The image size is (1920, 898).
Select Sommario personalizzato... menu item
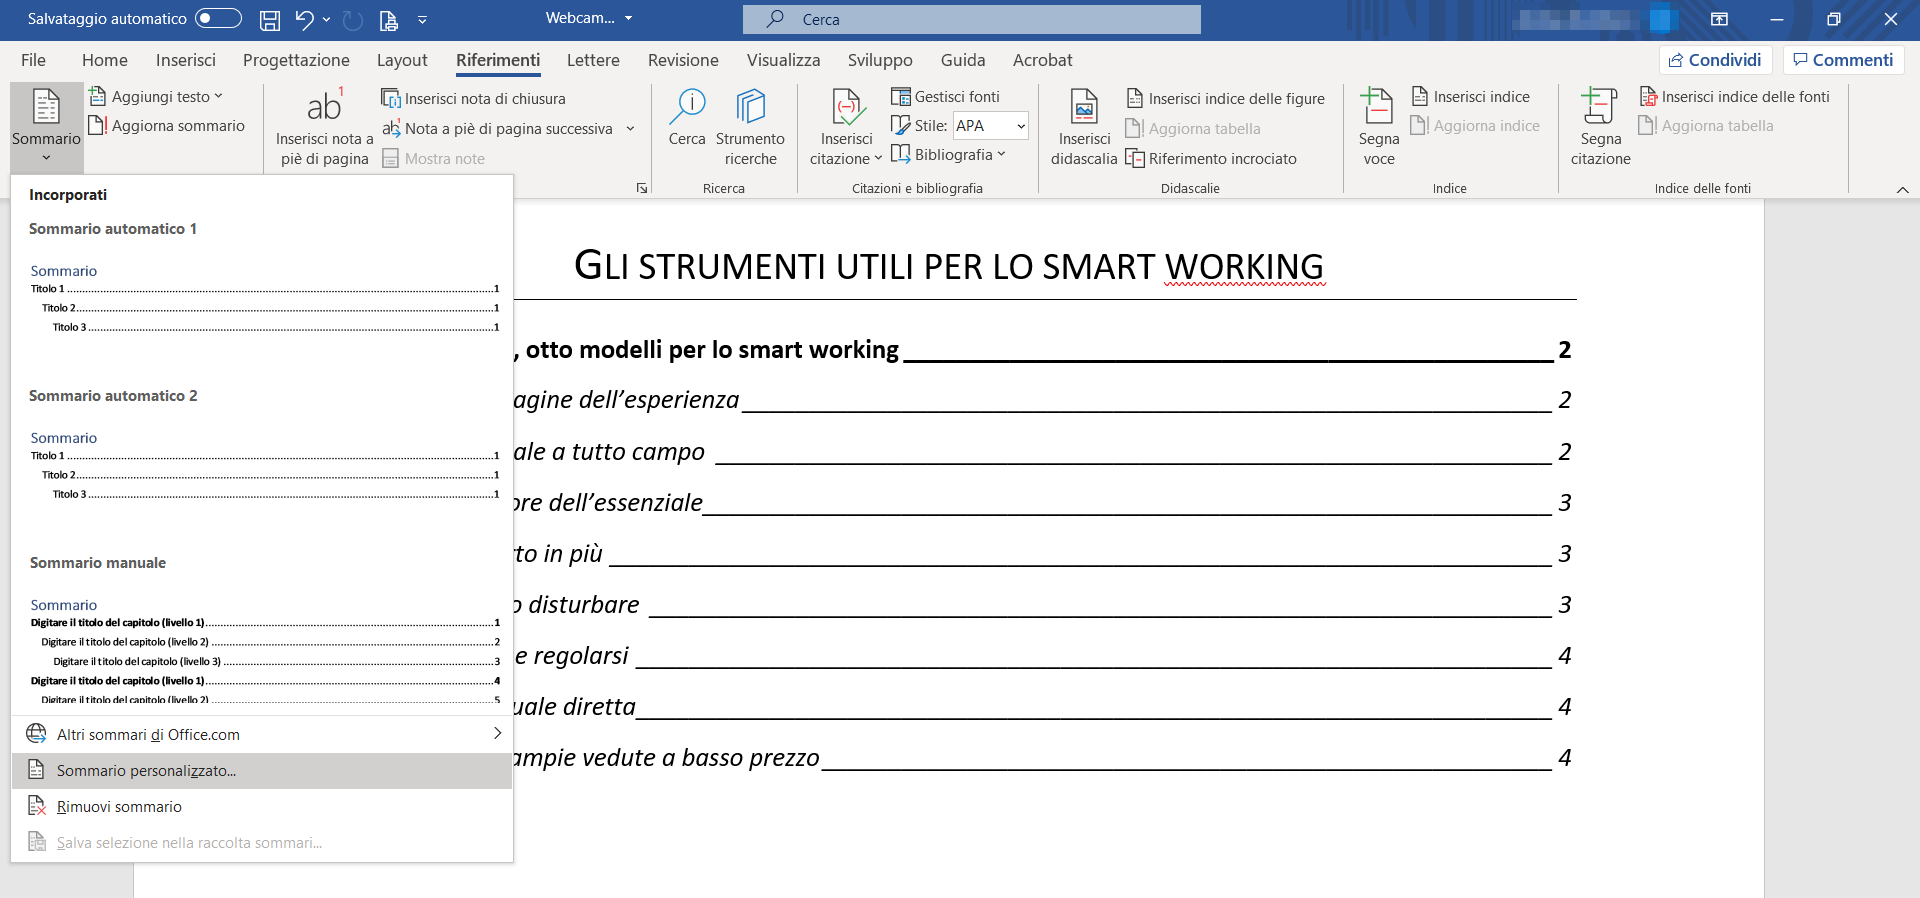click(x=146, y=771)
